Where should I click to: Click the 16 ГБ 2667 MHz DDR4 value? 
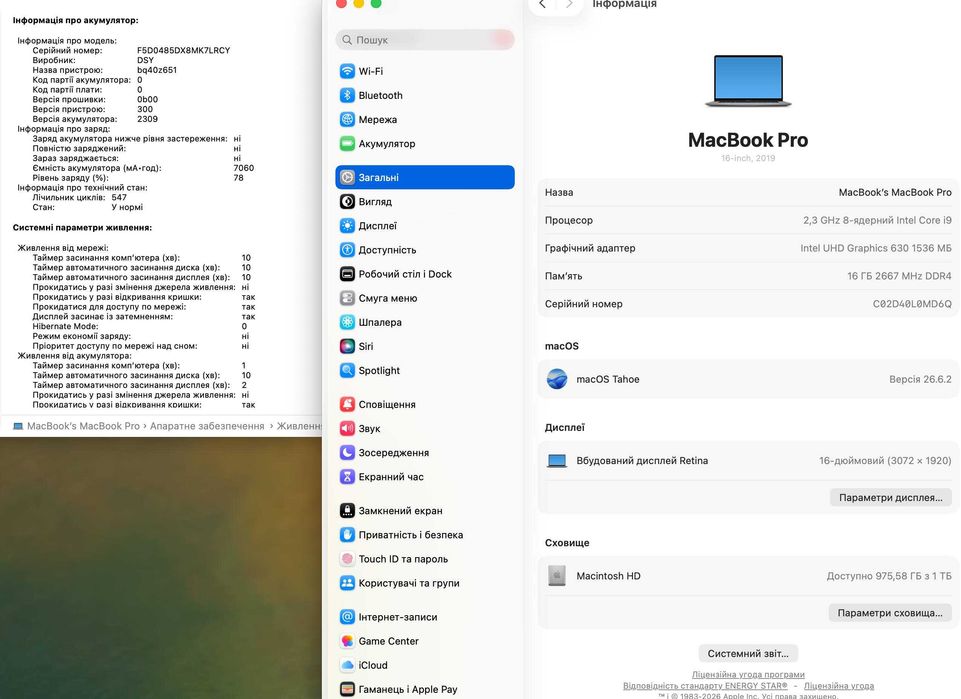coord(899,276)
